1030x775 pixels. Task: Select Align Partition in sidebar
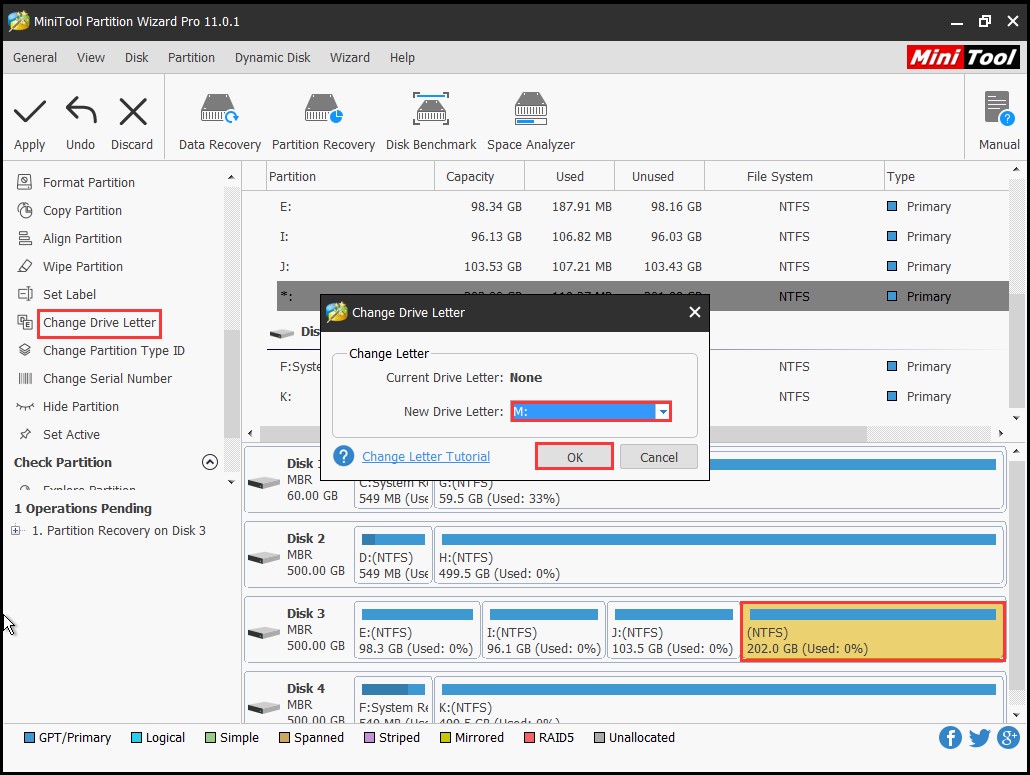click(82, 238)
